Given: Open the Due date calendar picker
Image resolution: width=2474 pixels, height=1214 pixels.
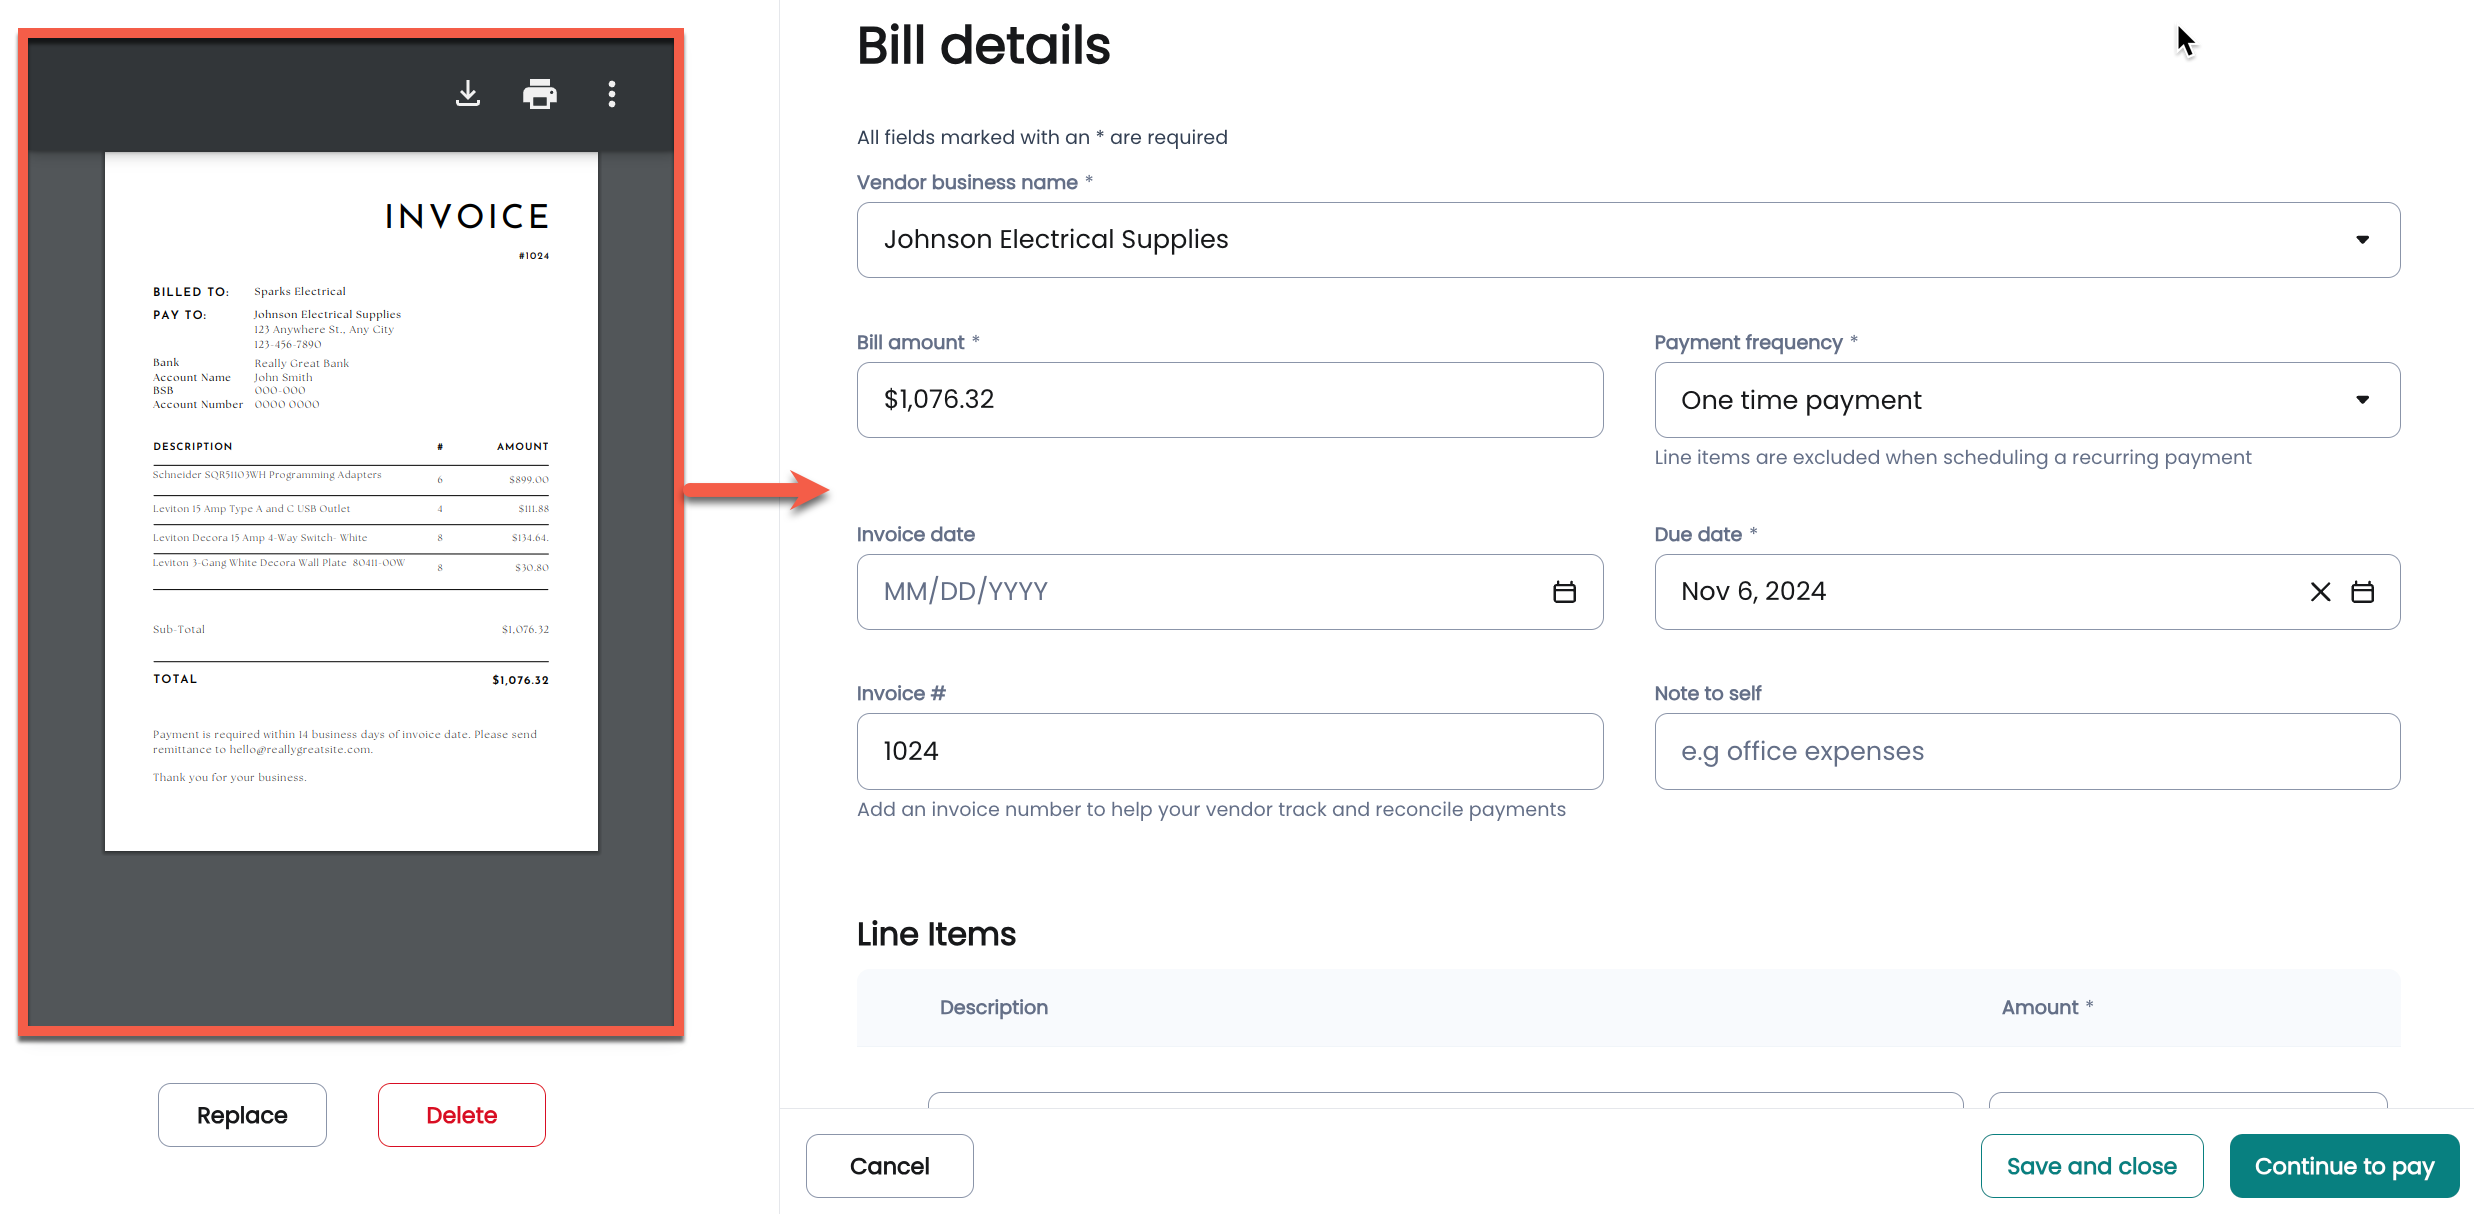Looking at the screenshot, I should pyautogui.click(x=2362, y=592).
